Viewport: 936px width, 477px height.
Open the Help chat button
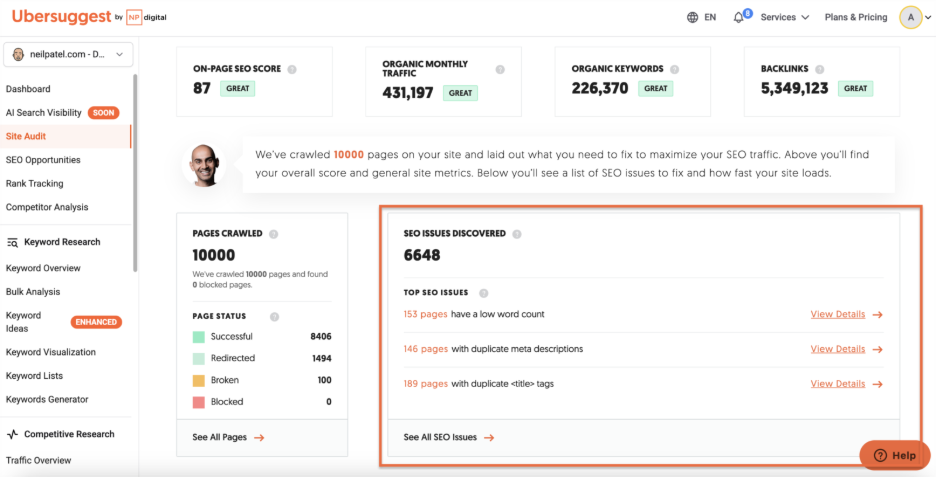(894, 456)
